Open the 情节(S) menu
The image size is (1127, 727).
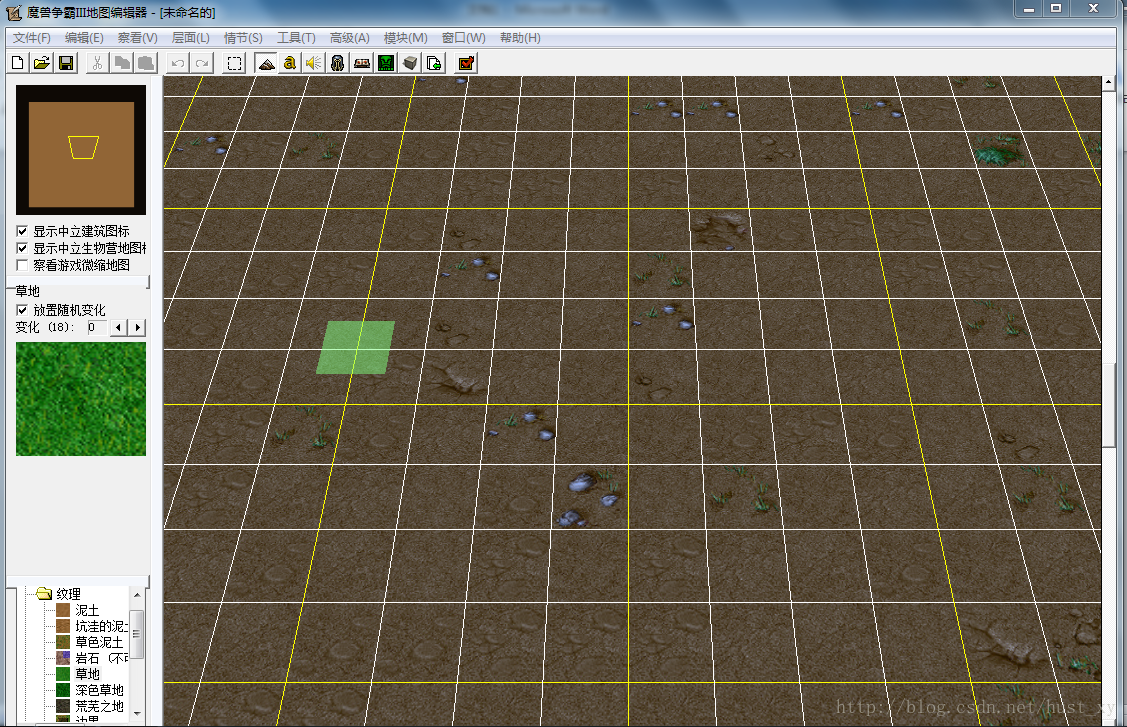click(x=243, y=37)
